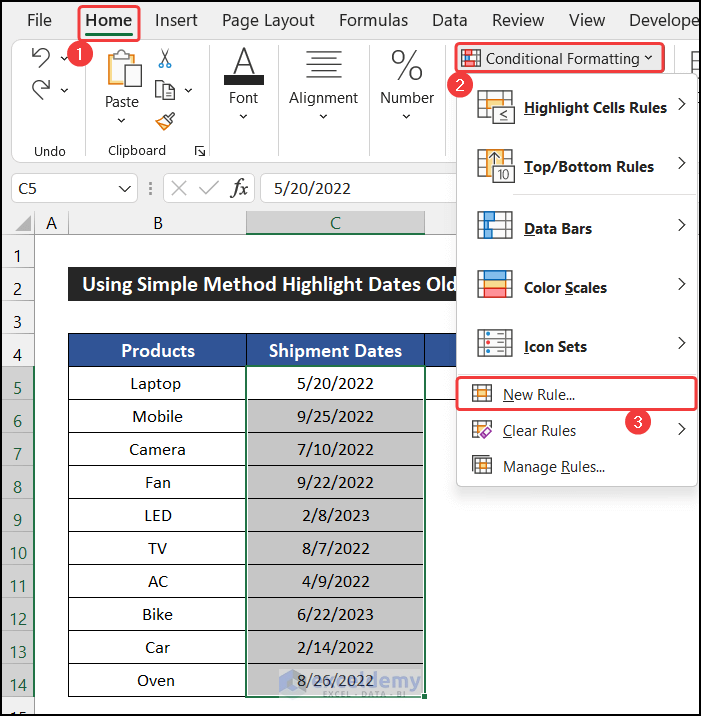
Task: Click the Redo arrow icon
Action: [40, 90]
